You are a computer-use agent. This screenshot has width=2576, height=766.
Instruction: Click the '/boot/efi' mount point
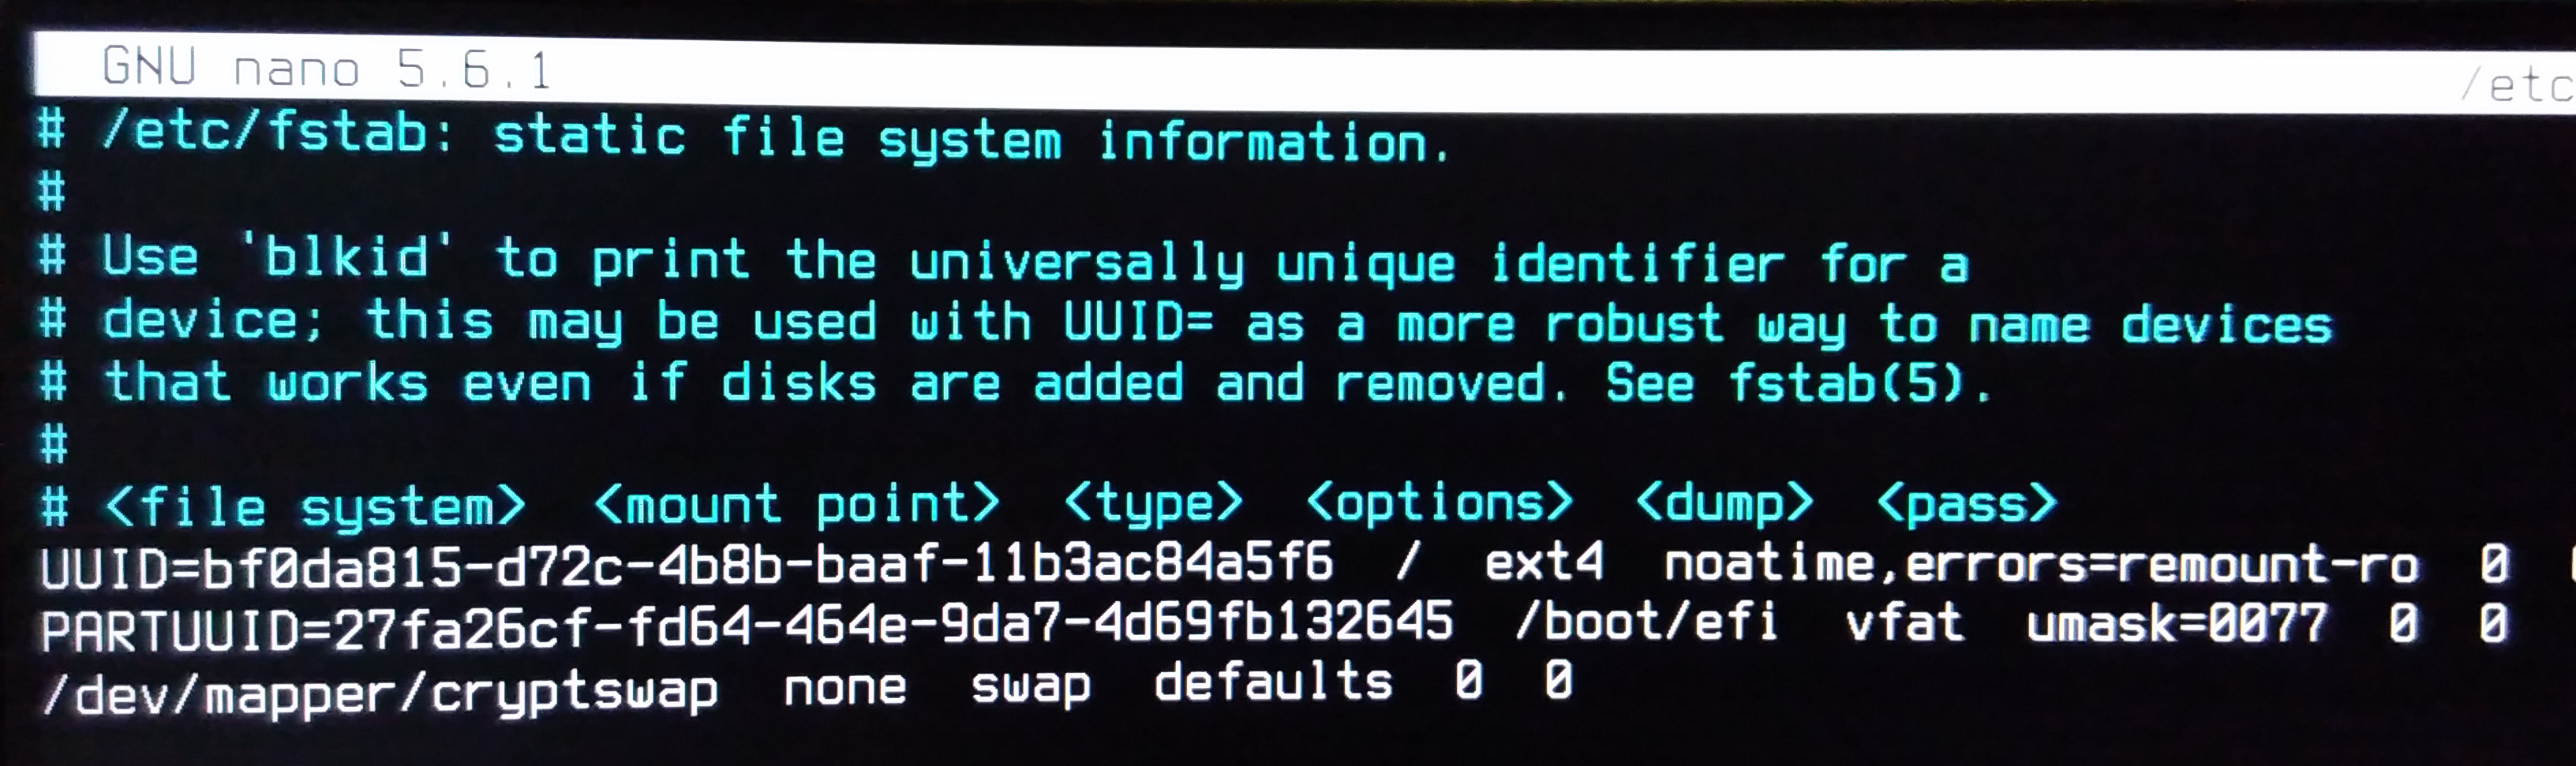click(x=1646, y=621)
